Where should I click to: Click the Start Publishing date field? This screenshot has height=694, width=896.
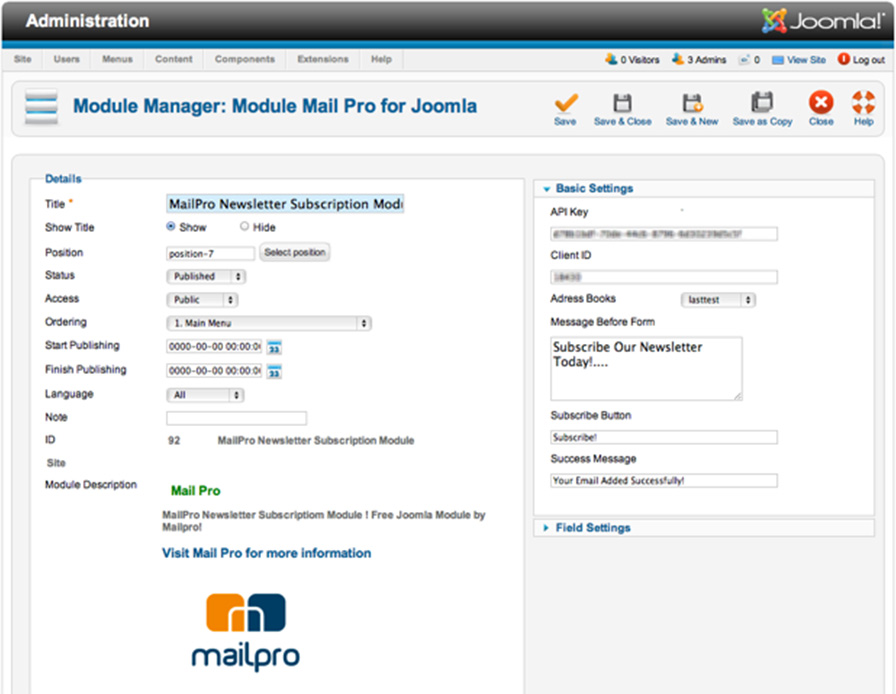click(x=214, y=346)
